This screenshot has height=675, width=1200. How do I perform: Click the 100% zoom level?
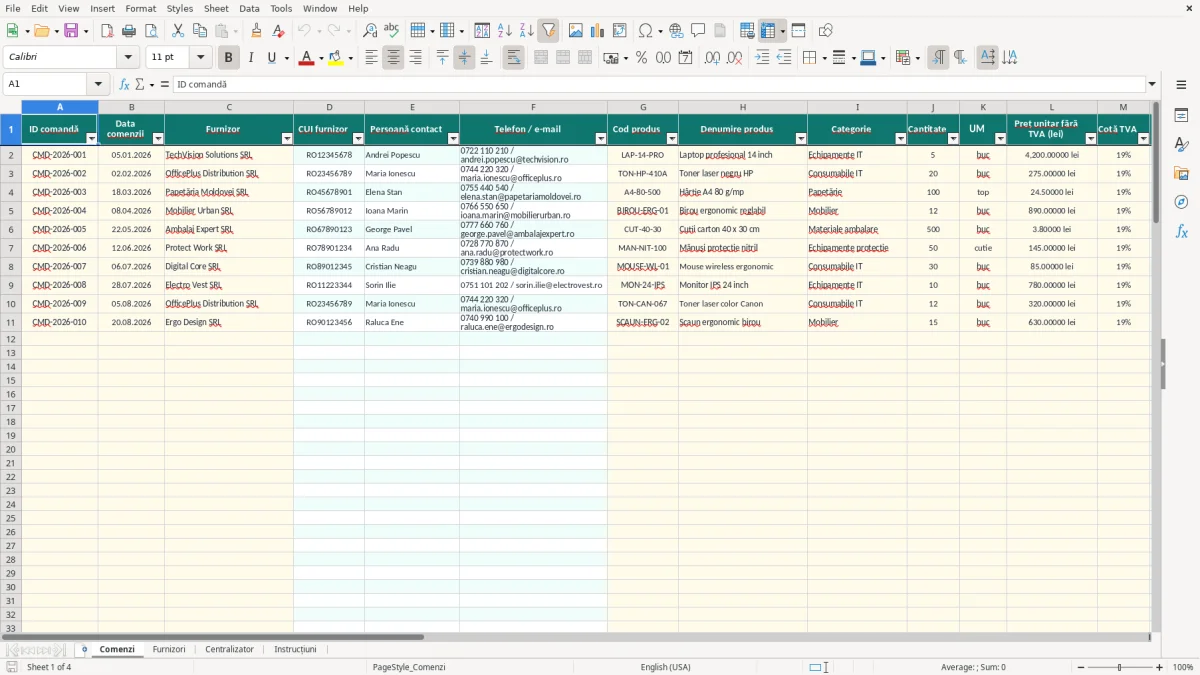(1183, 667)
